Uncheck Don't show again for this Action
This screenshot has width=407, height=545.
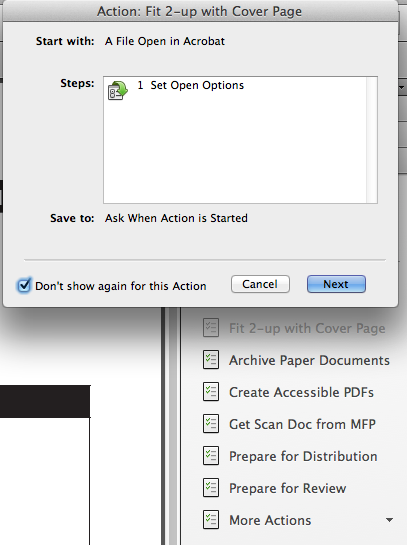tap(24, 285)
